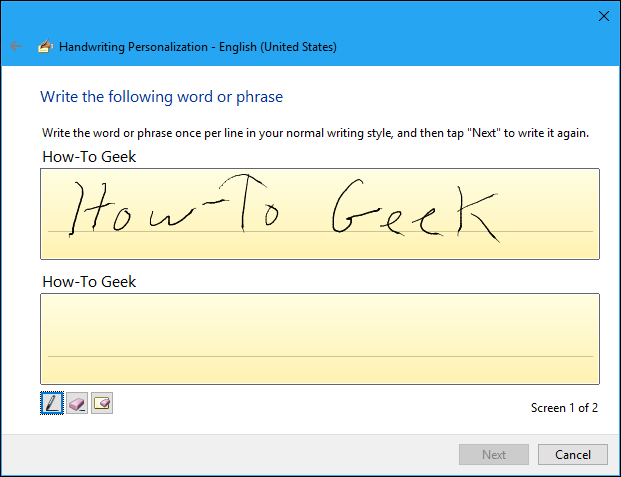Click the first "How-To Geek" label
This screenshot has height=477, width=621.
tap(89, 156)
